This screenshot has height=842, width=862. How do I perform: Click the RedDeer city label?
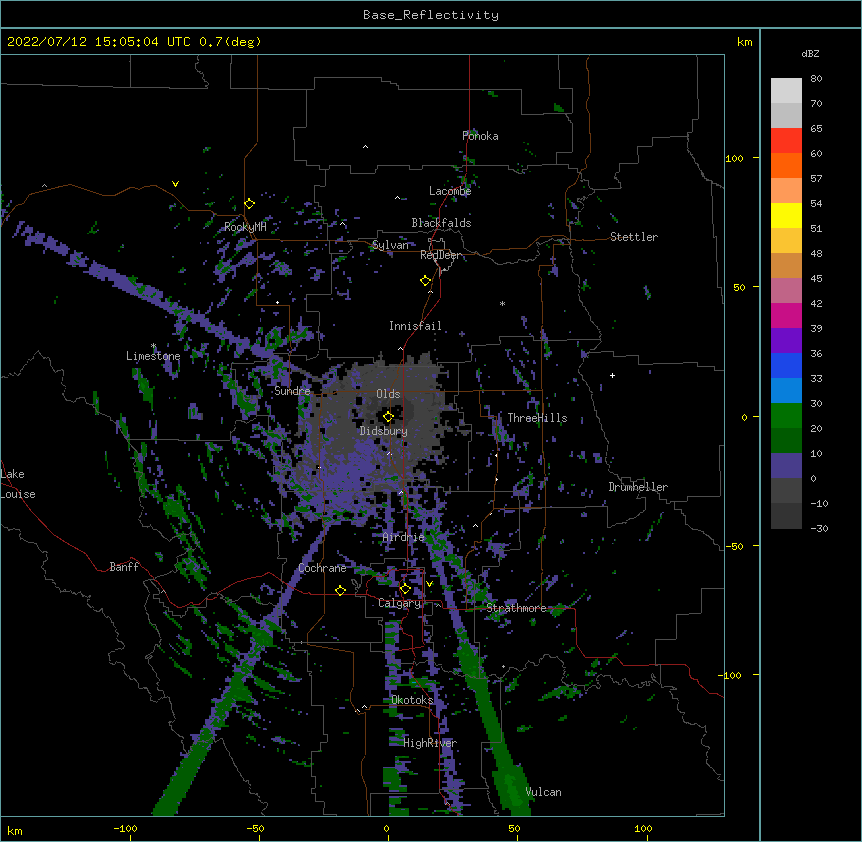pos(441,255)
